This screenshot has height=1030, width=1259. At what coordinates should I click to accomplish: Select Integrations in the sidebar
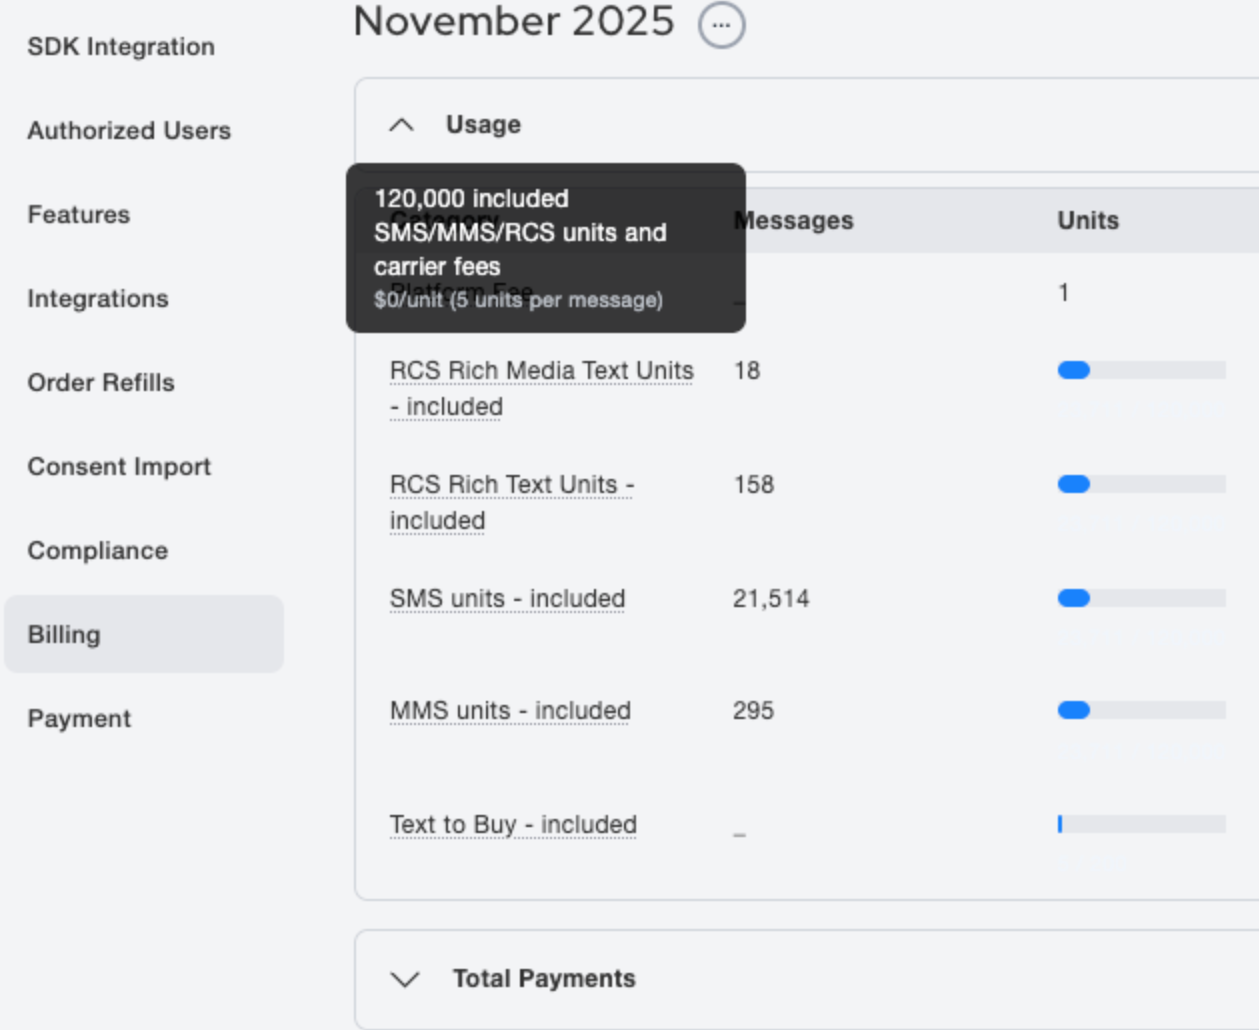click(x=98, y=299)
